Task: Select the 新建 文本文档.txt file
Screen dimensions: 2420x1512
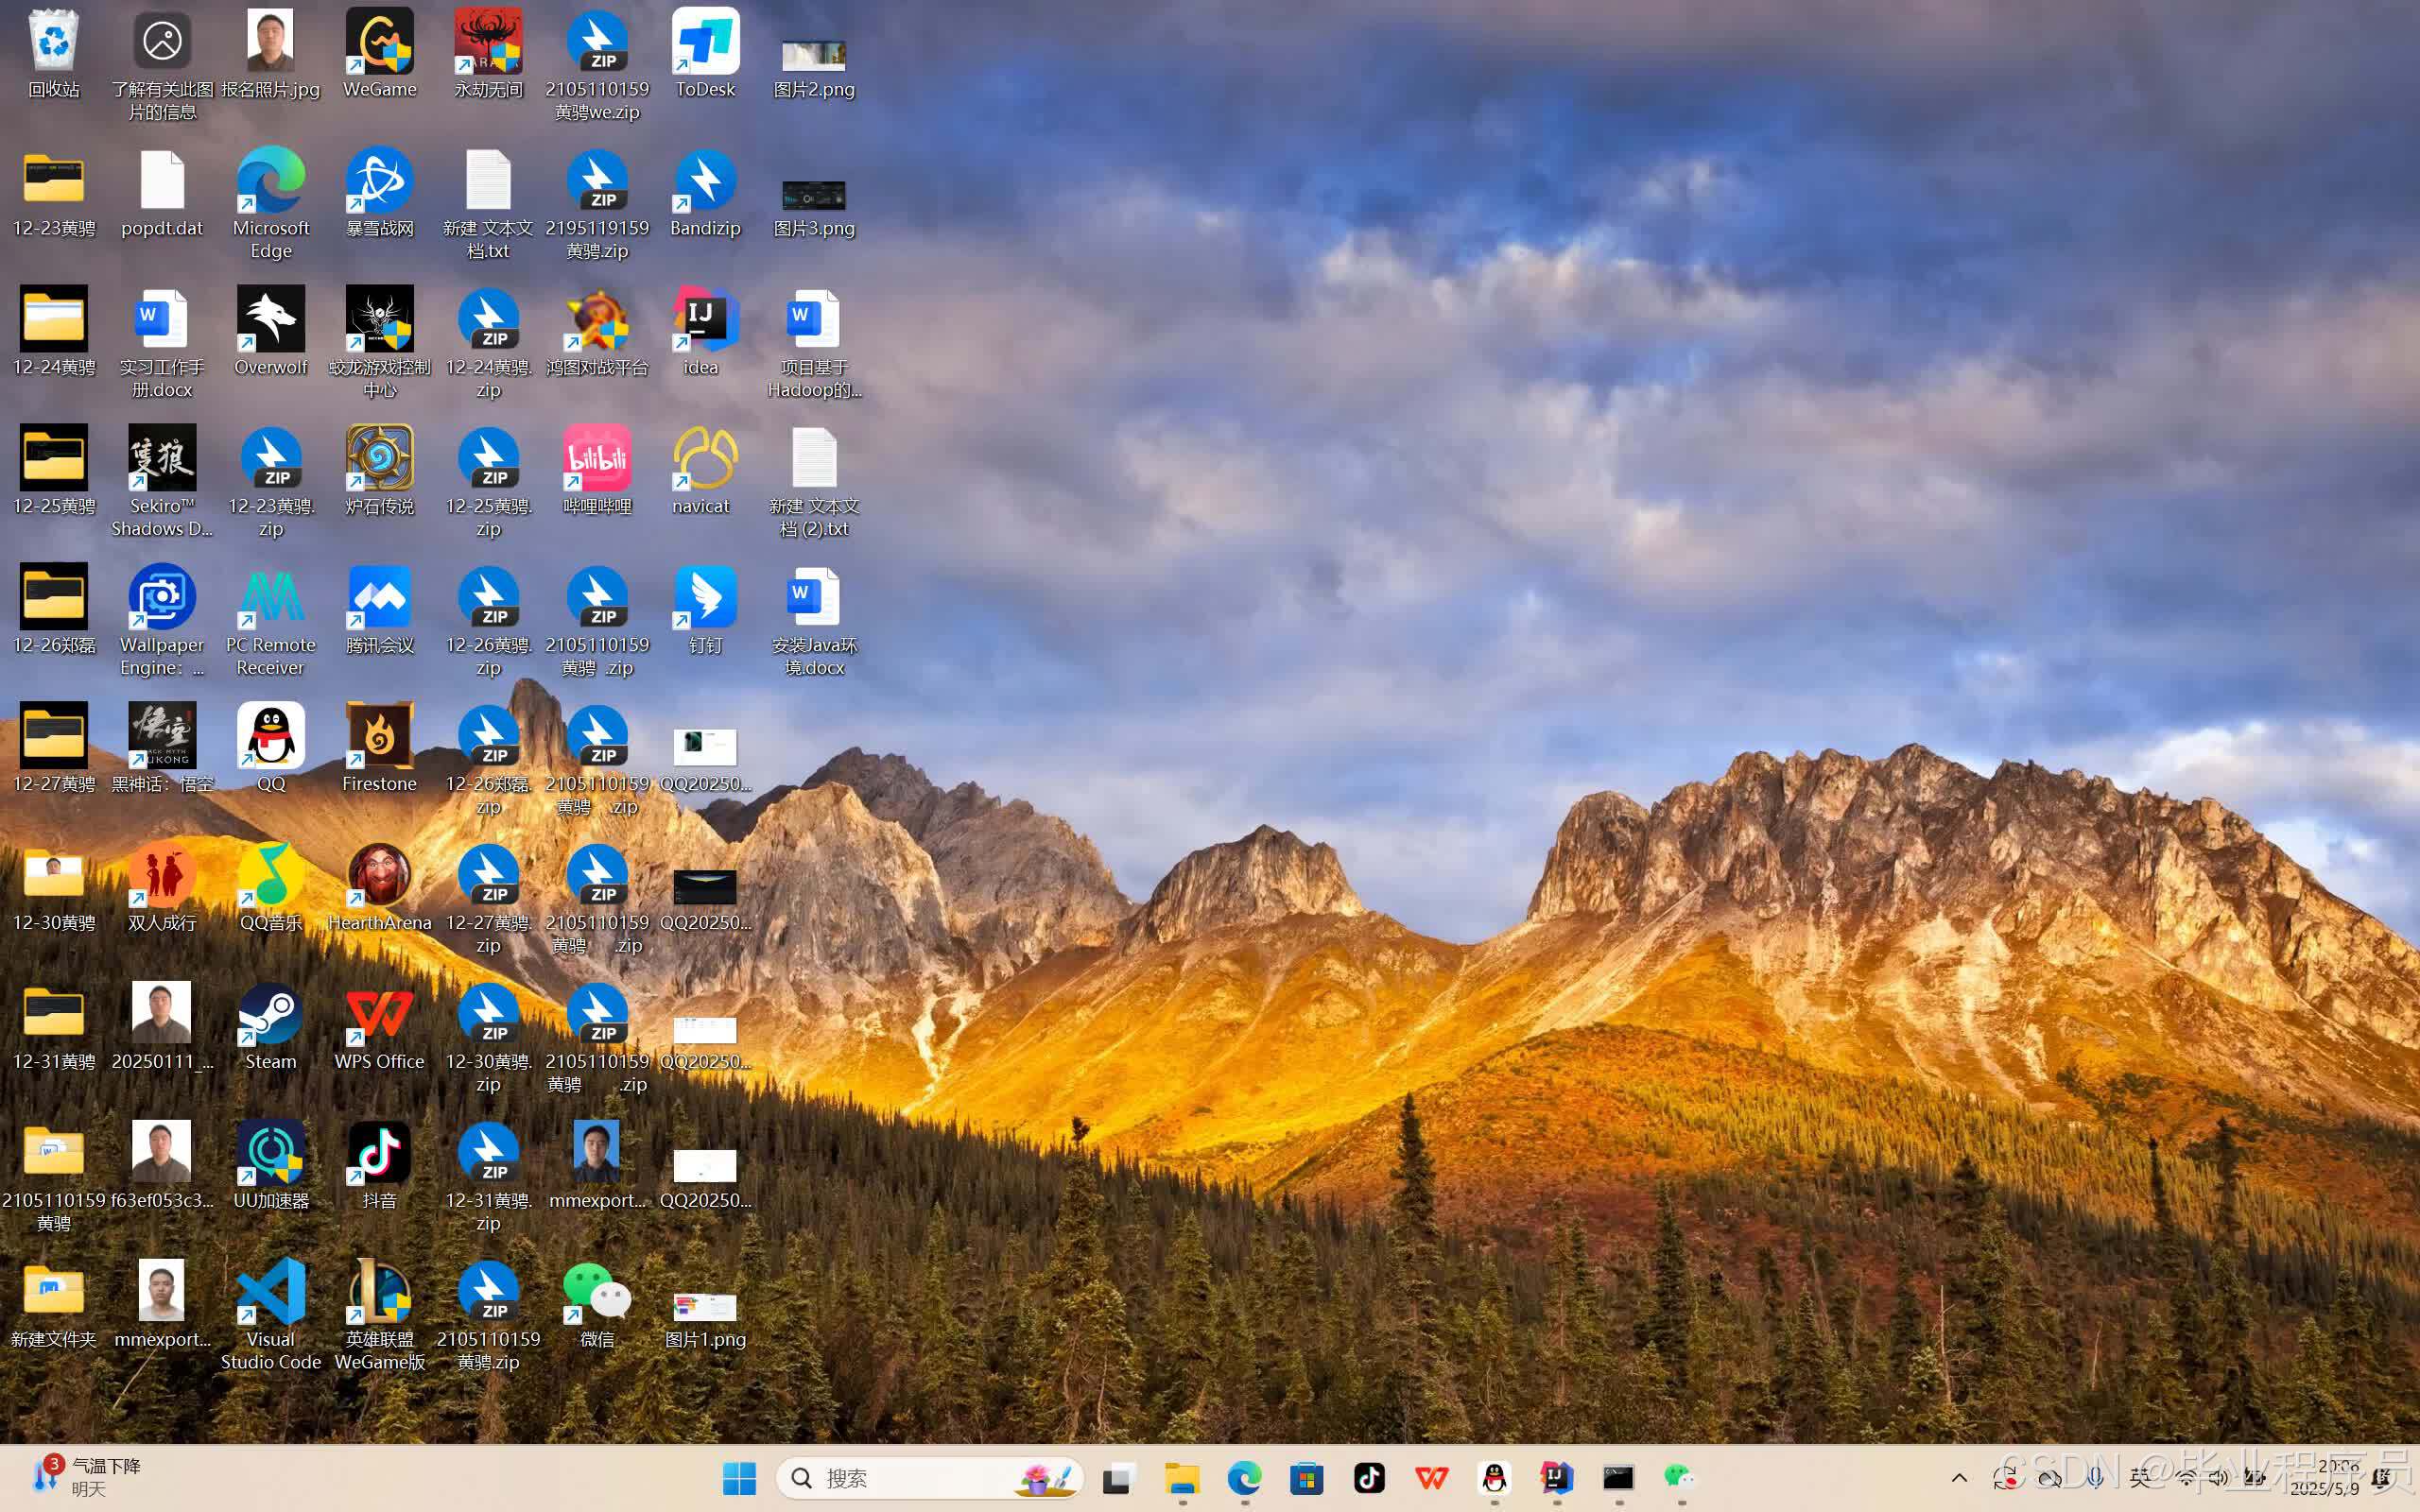Action: point(488,204)
